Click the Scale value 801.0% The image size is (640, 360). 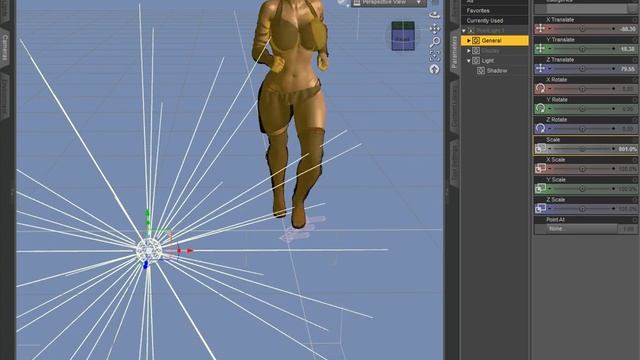pyautogui.click(x=627, y=149)
